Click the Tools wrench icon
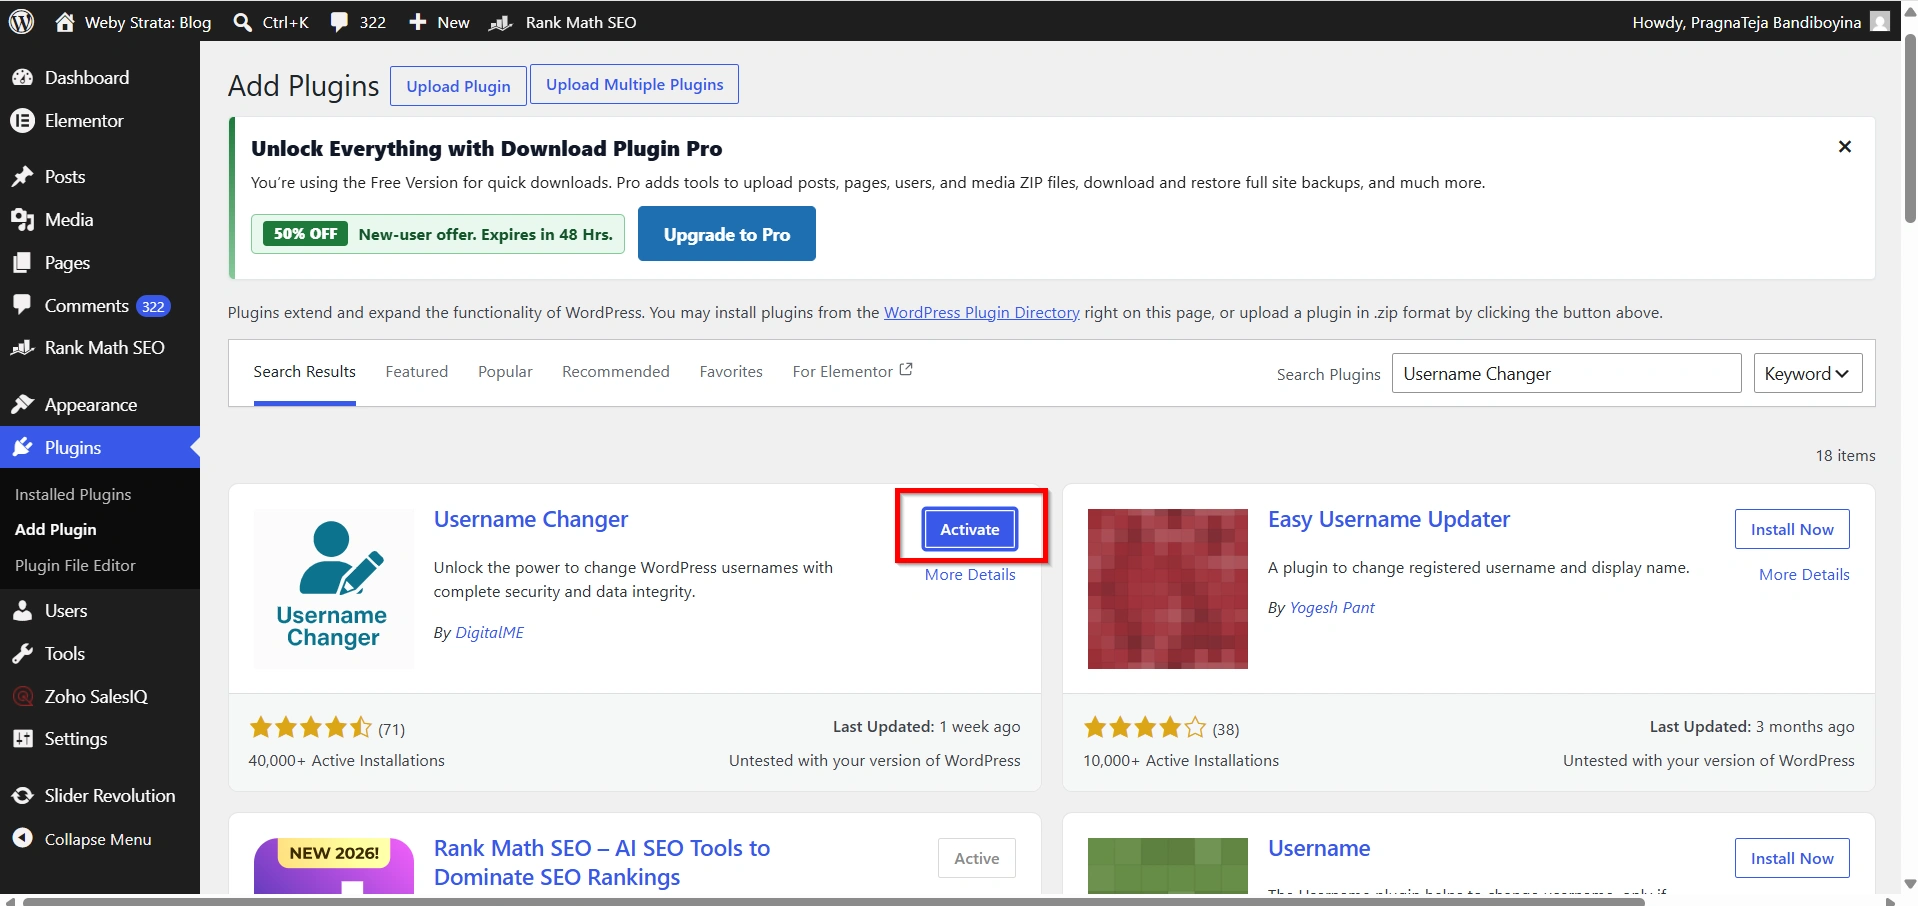This screenshot has width=1918, height=906. 22,653
